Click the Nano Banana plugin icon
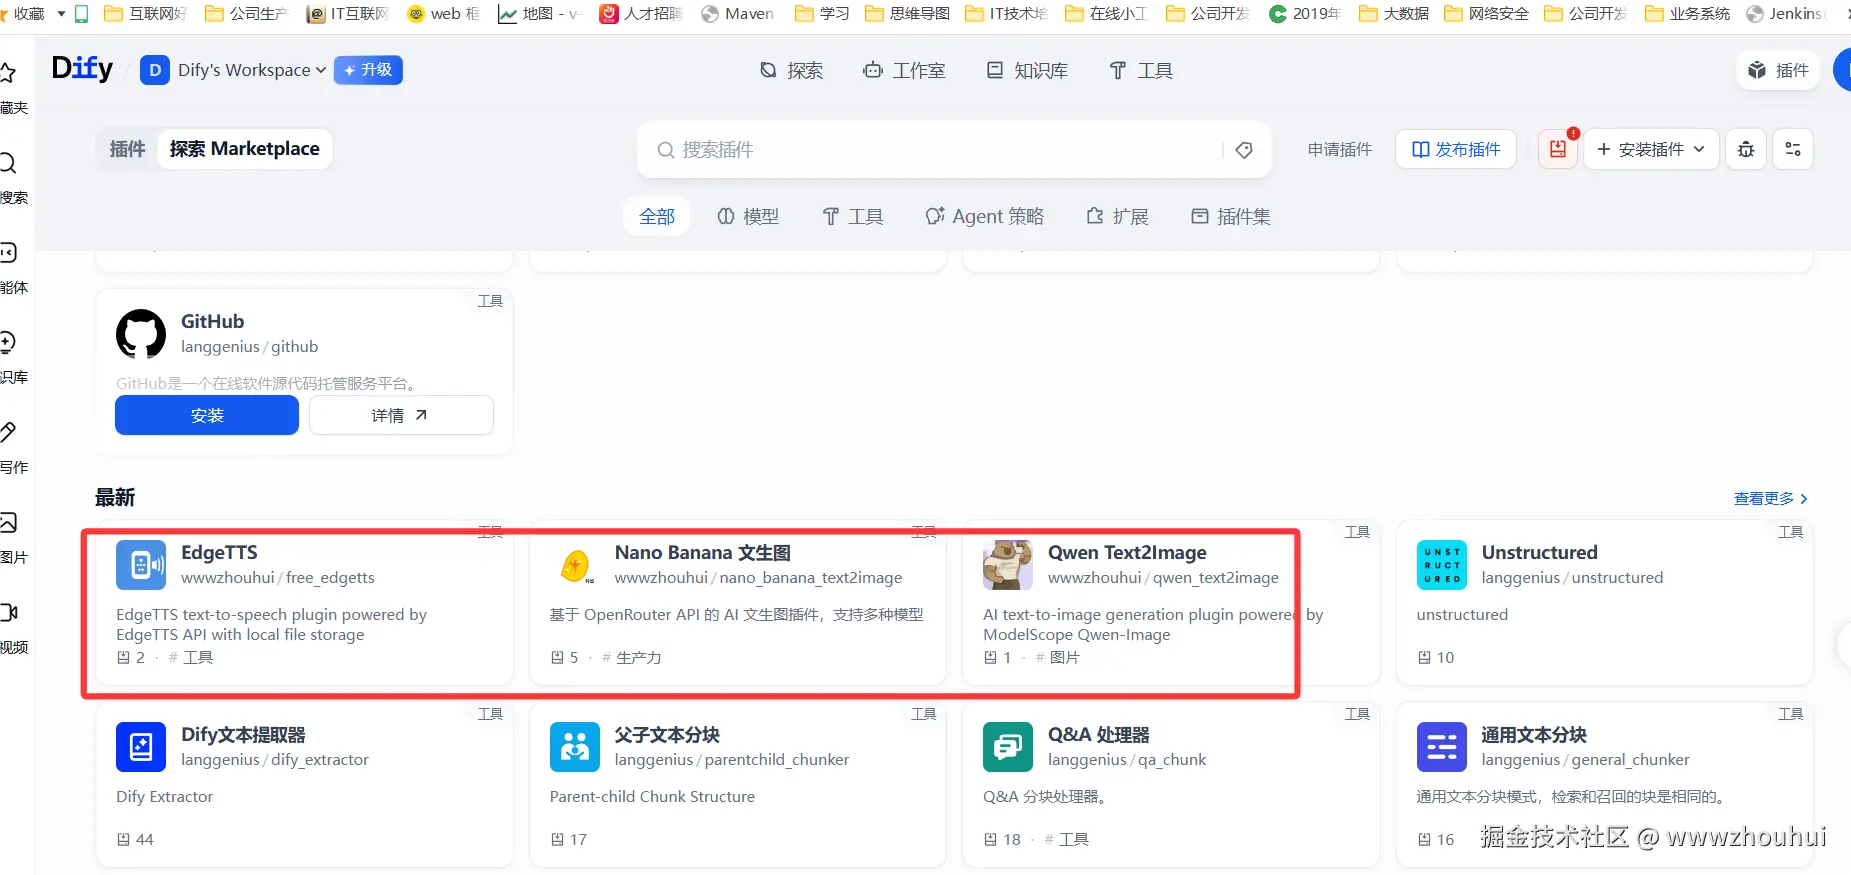1851x875 pixels. click(x=575, y=565)
